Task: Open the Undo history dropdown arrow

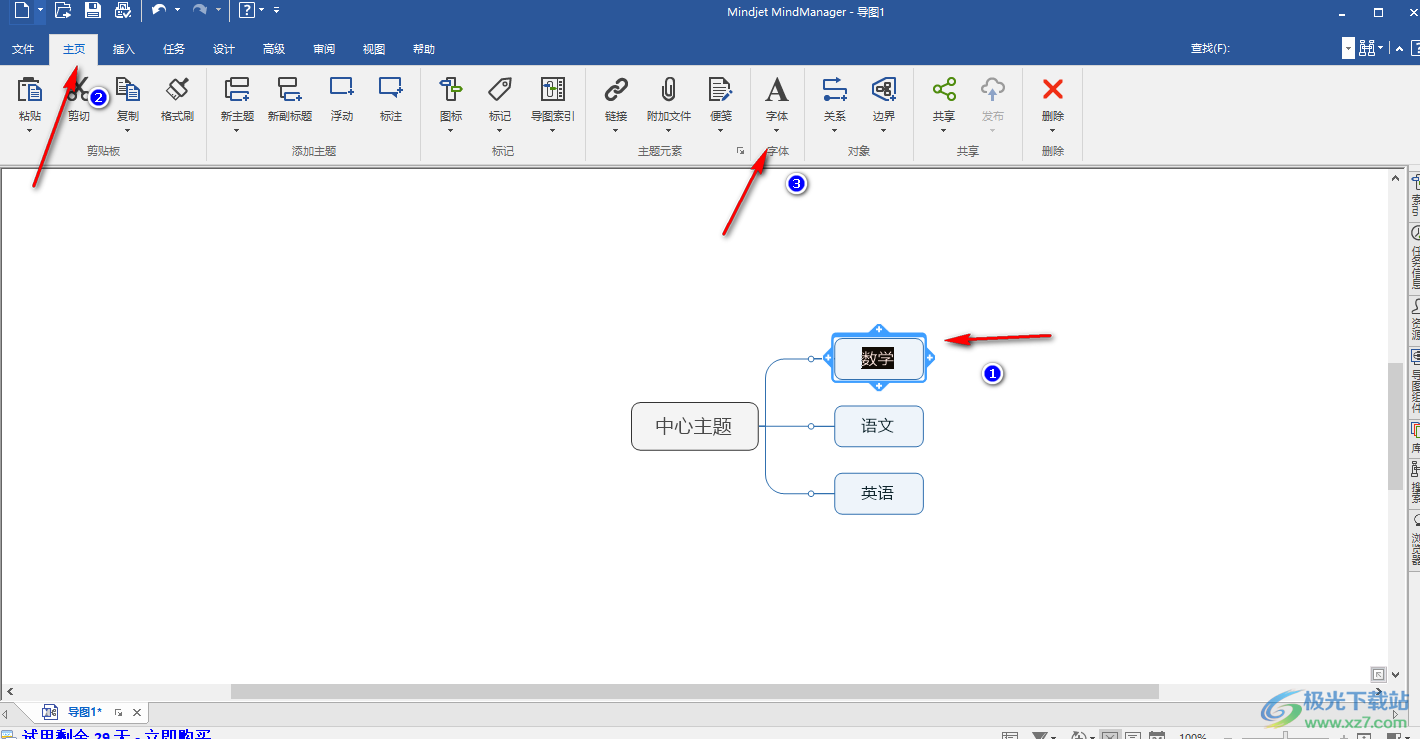Action: (x=177, y=10)
